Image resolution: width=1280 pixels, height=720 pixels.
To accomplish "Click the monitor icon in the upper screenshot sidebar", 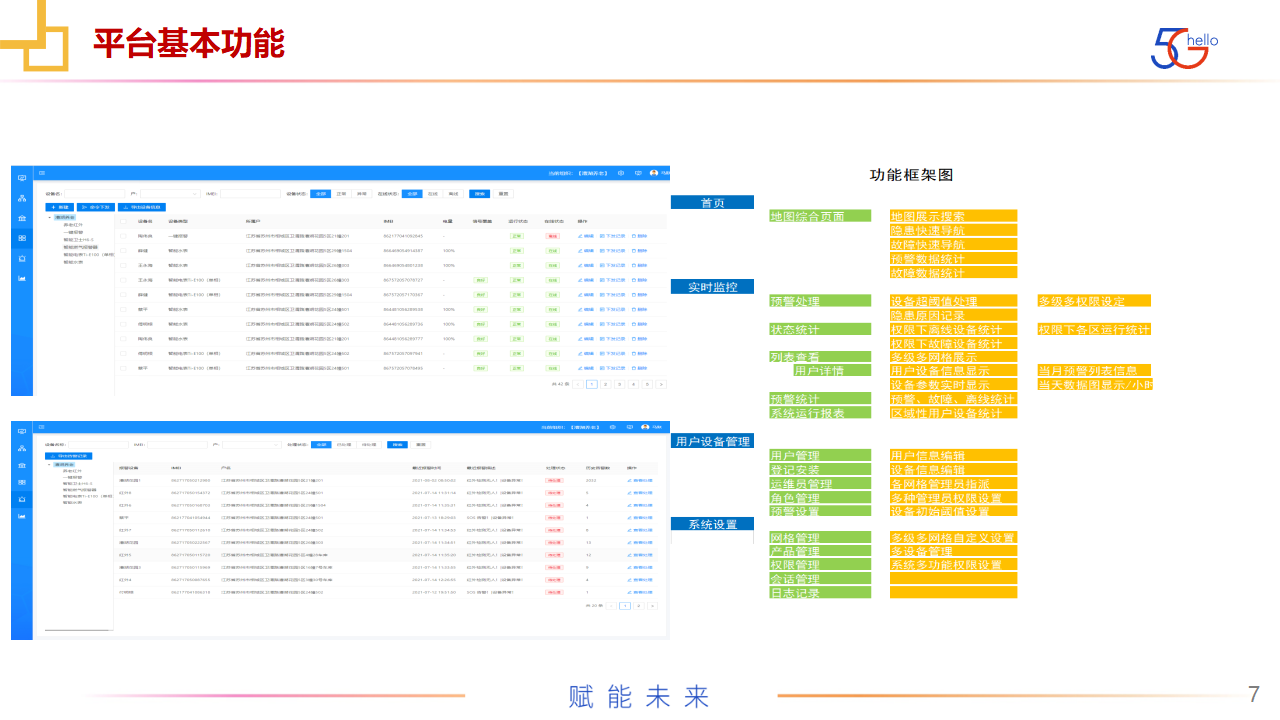I will [22, 178].
